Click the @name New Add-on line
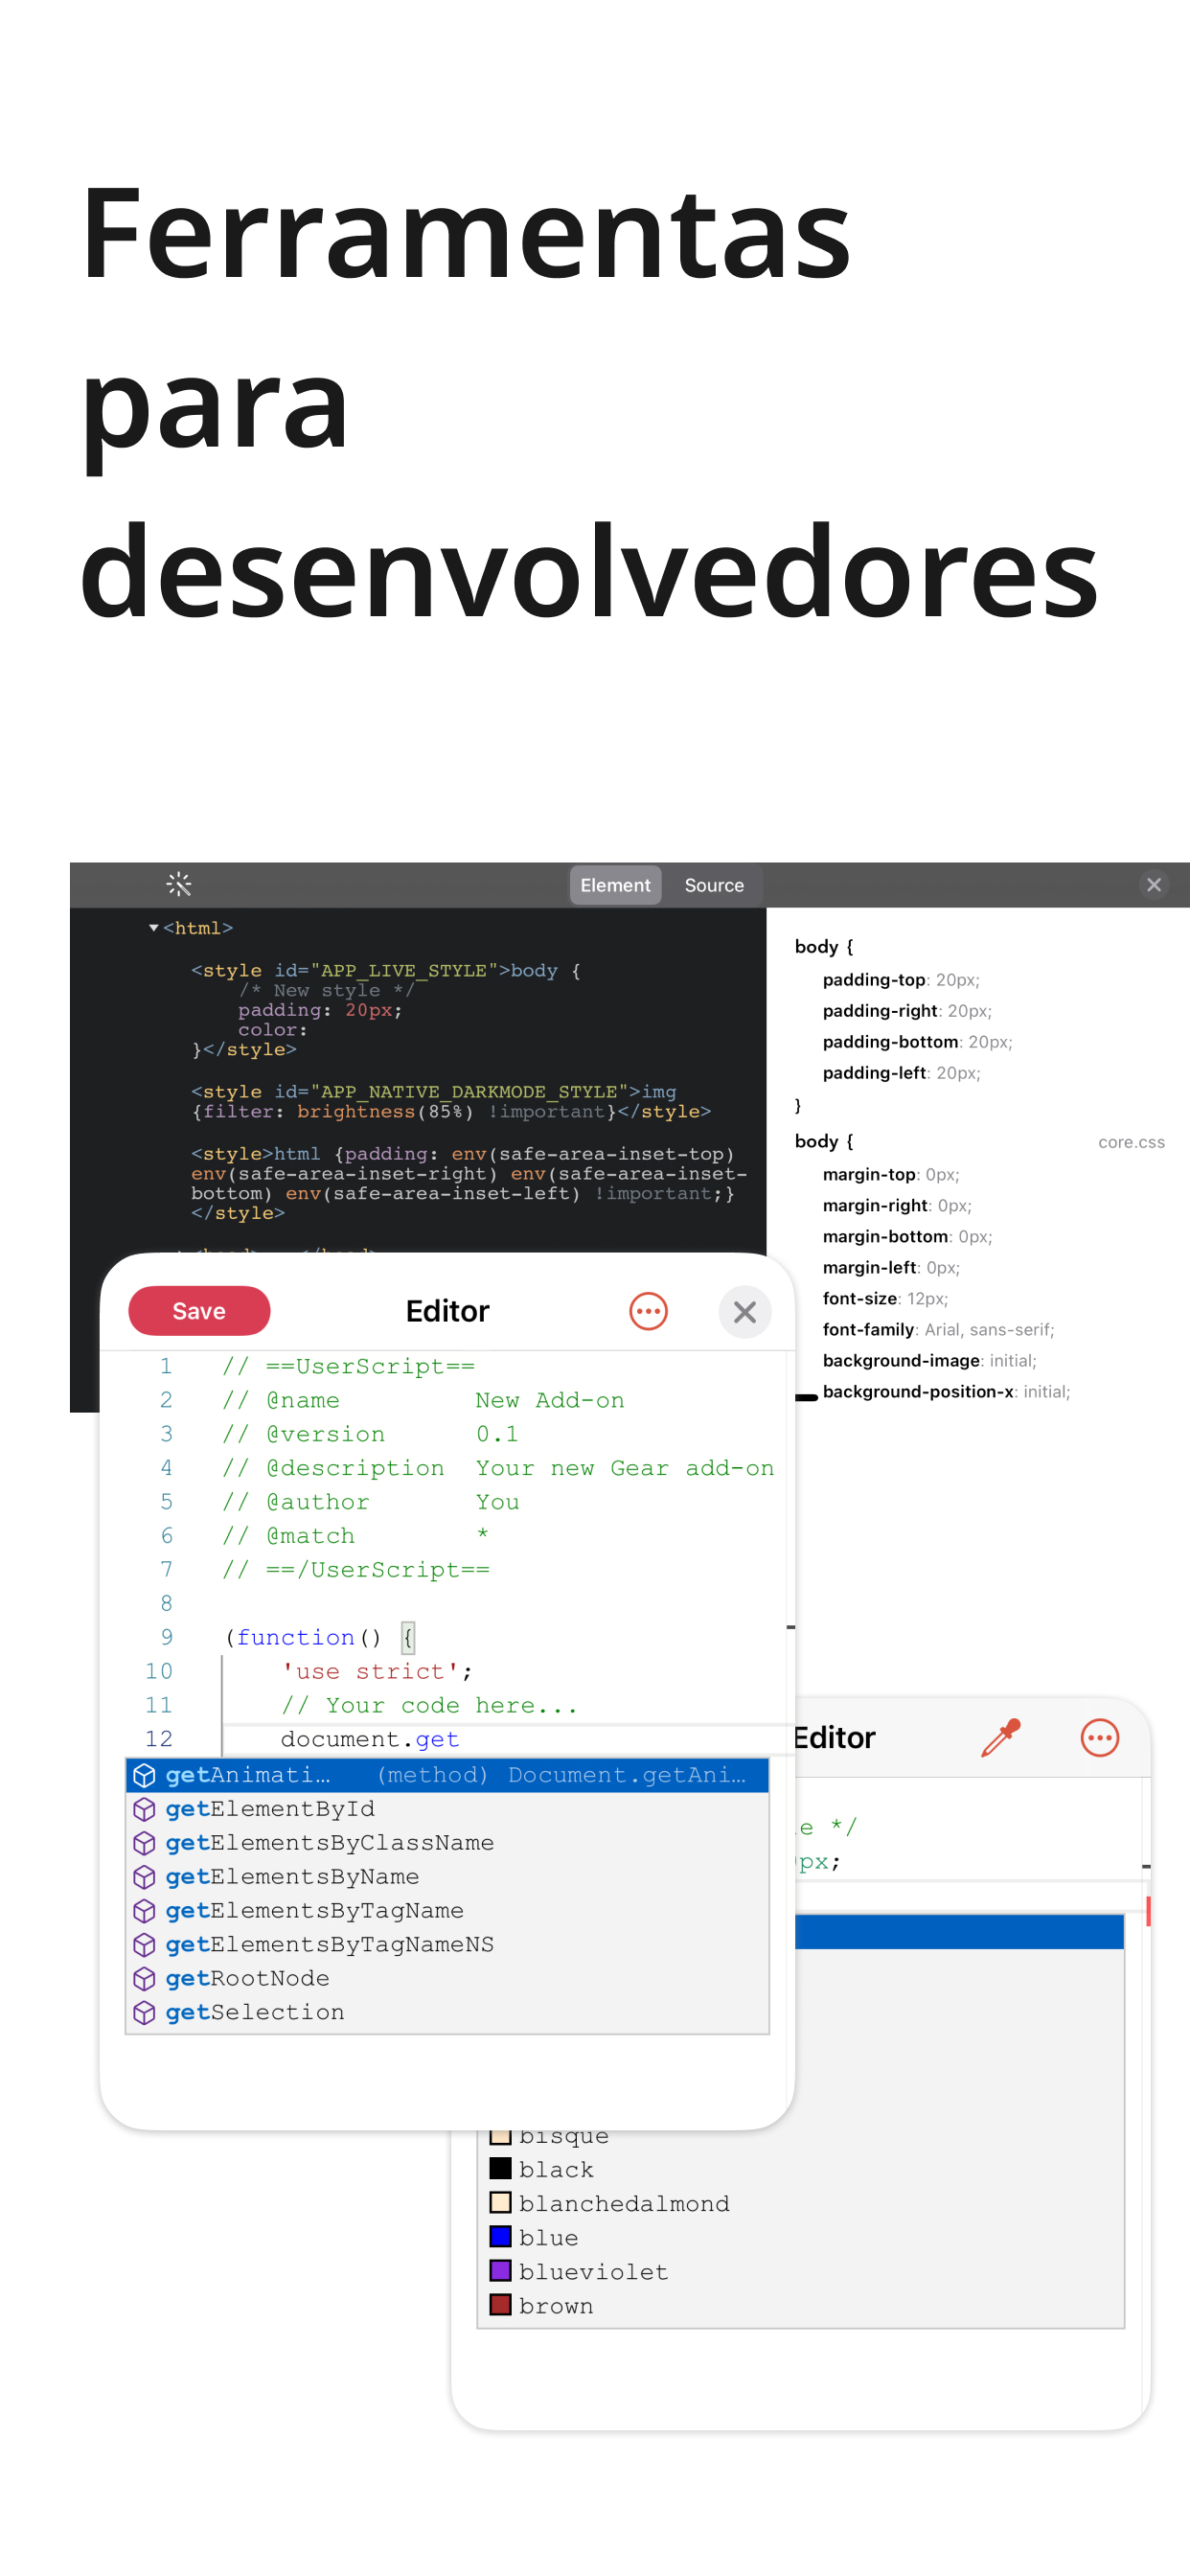 click(423, 1400)
